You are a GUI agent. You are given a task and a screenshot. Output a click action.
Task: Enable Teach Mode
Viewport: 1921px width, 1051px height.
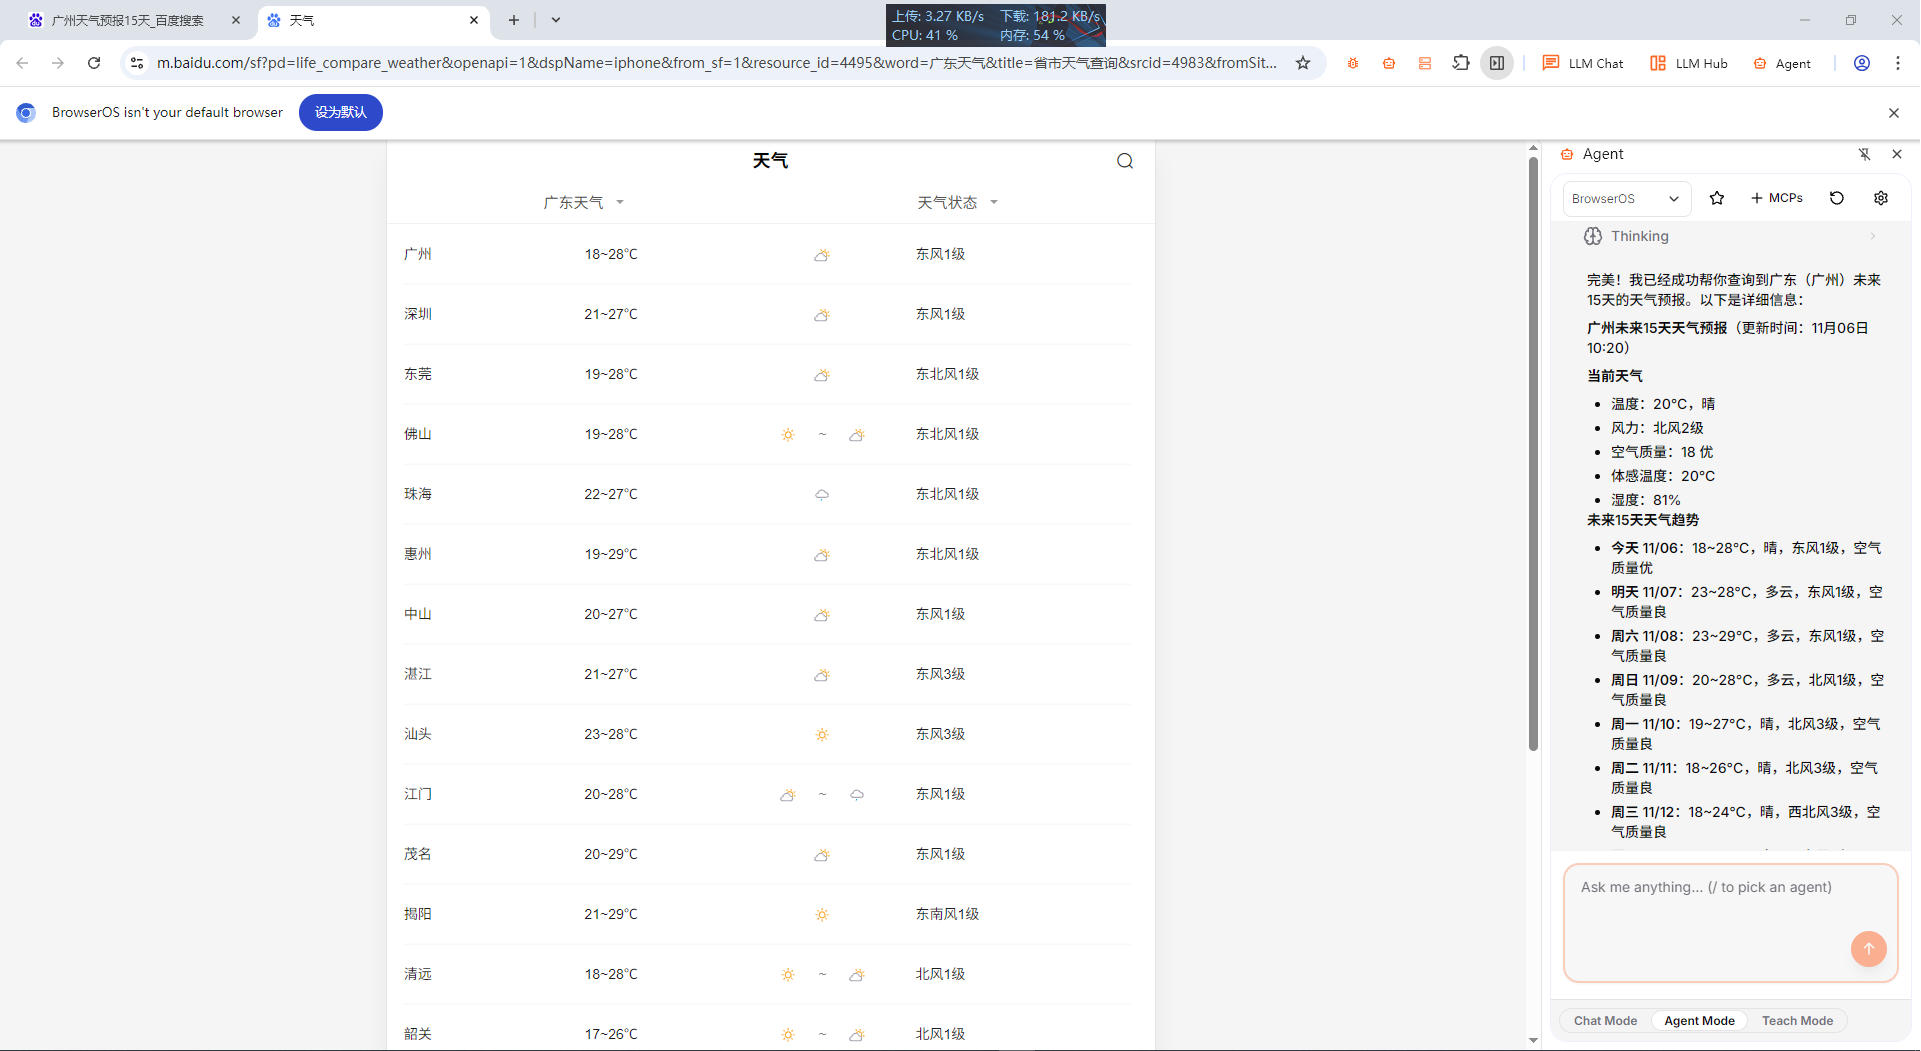pyautogui.click(x=1797, y=1021)
